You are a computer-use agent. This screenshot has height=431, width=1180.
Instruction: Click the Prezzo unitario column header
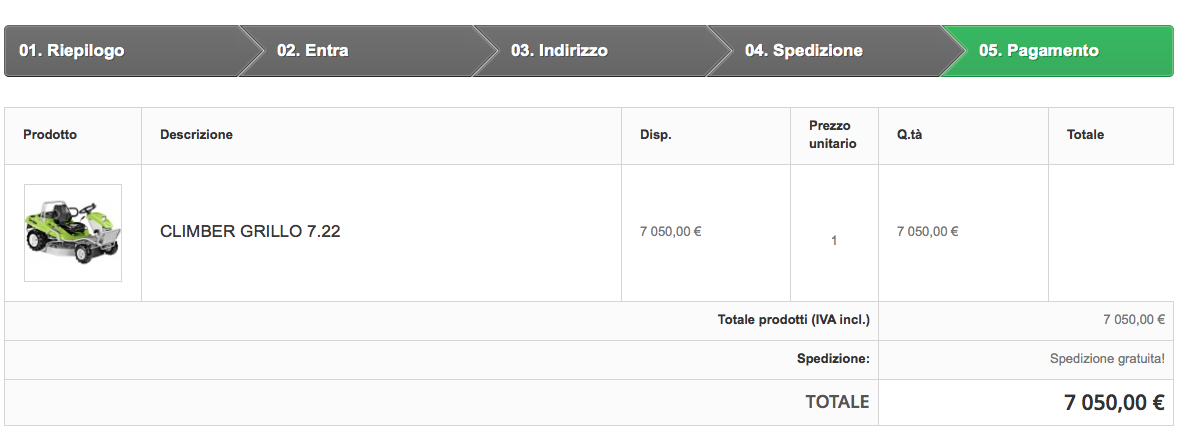[x=833, y=135]
